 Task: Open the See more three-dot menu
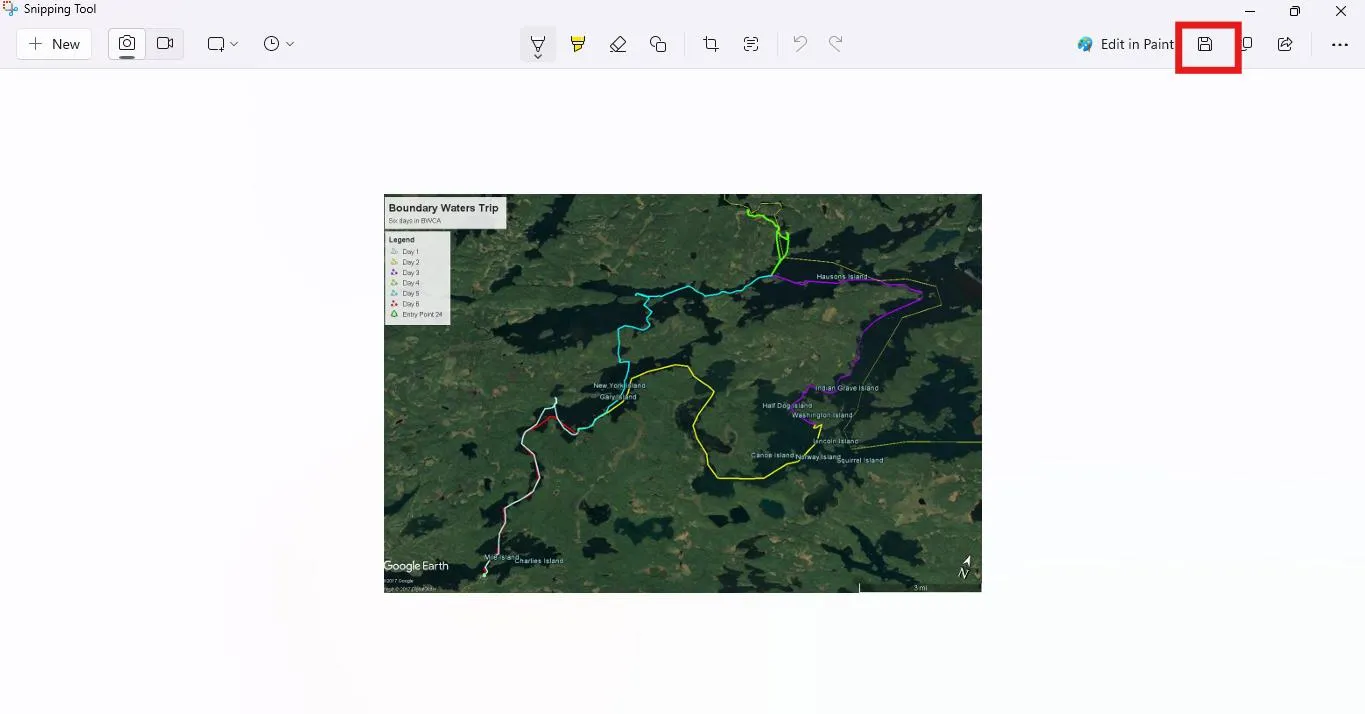1339,44
